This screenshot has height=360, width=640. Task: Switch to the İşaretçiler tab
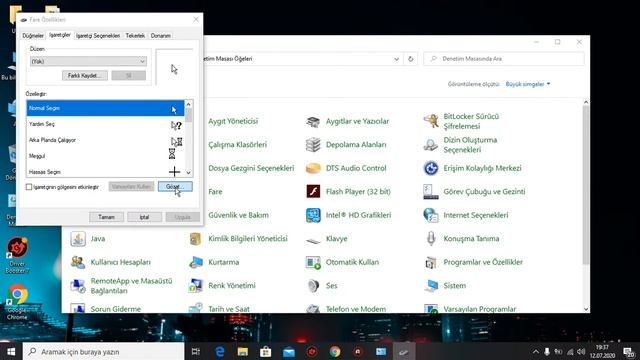[x=60, y=35]
